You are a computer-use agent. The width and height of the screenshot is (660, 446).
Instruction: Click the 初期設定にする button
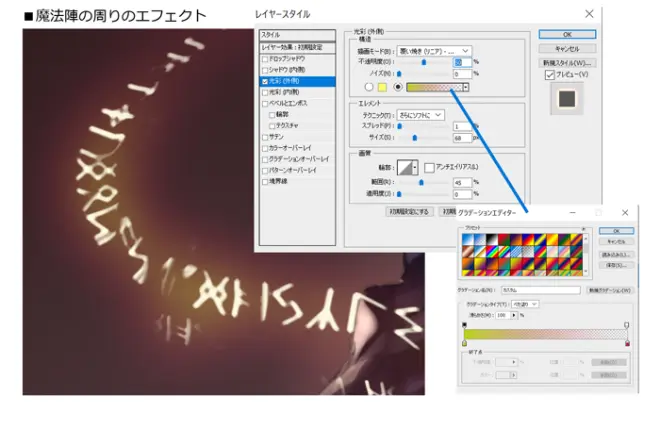(409, 212)
